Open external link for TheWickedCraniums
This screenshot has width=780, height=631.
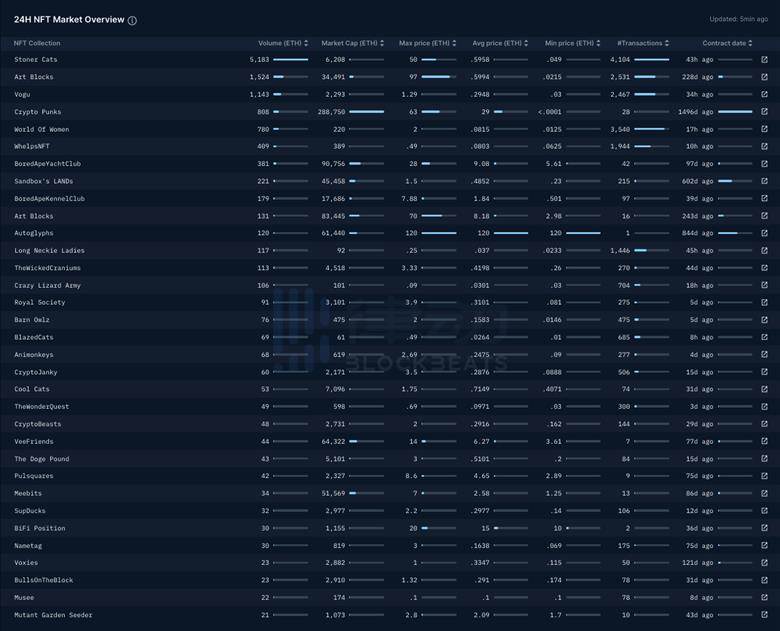(x=764, y=268)
